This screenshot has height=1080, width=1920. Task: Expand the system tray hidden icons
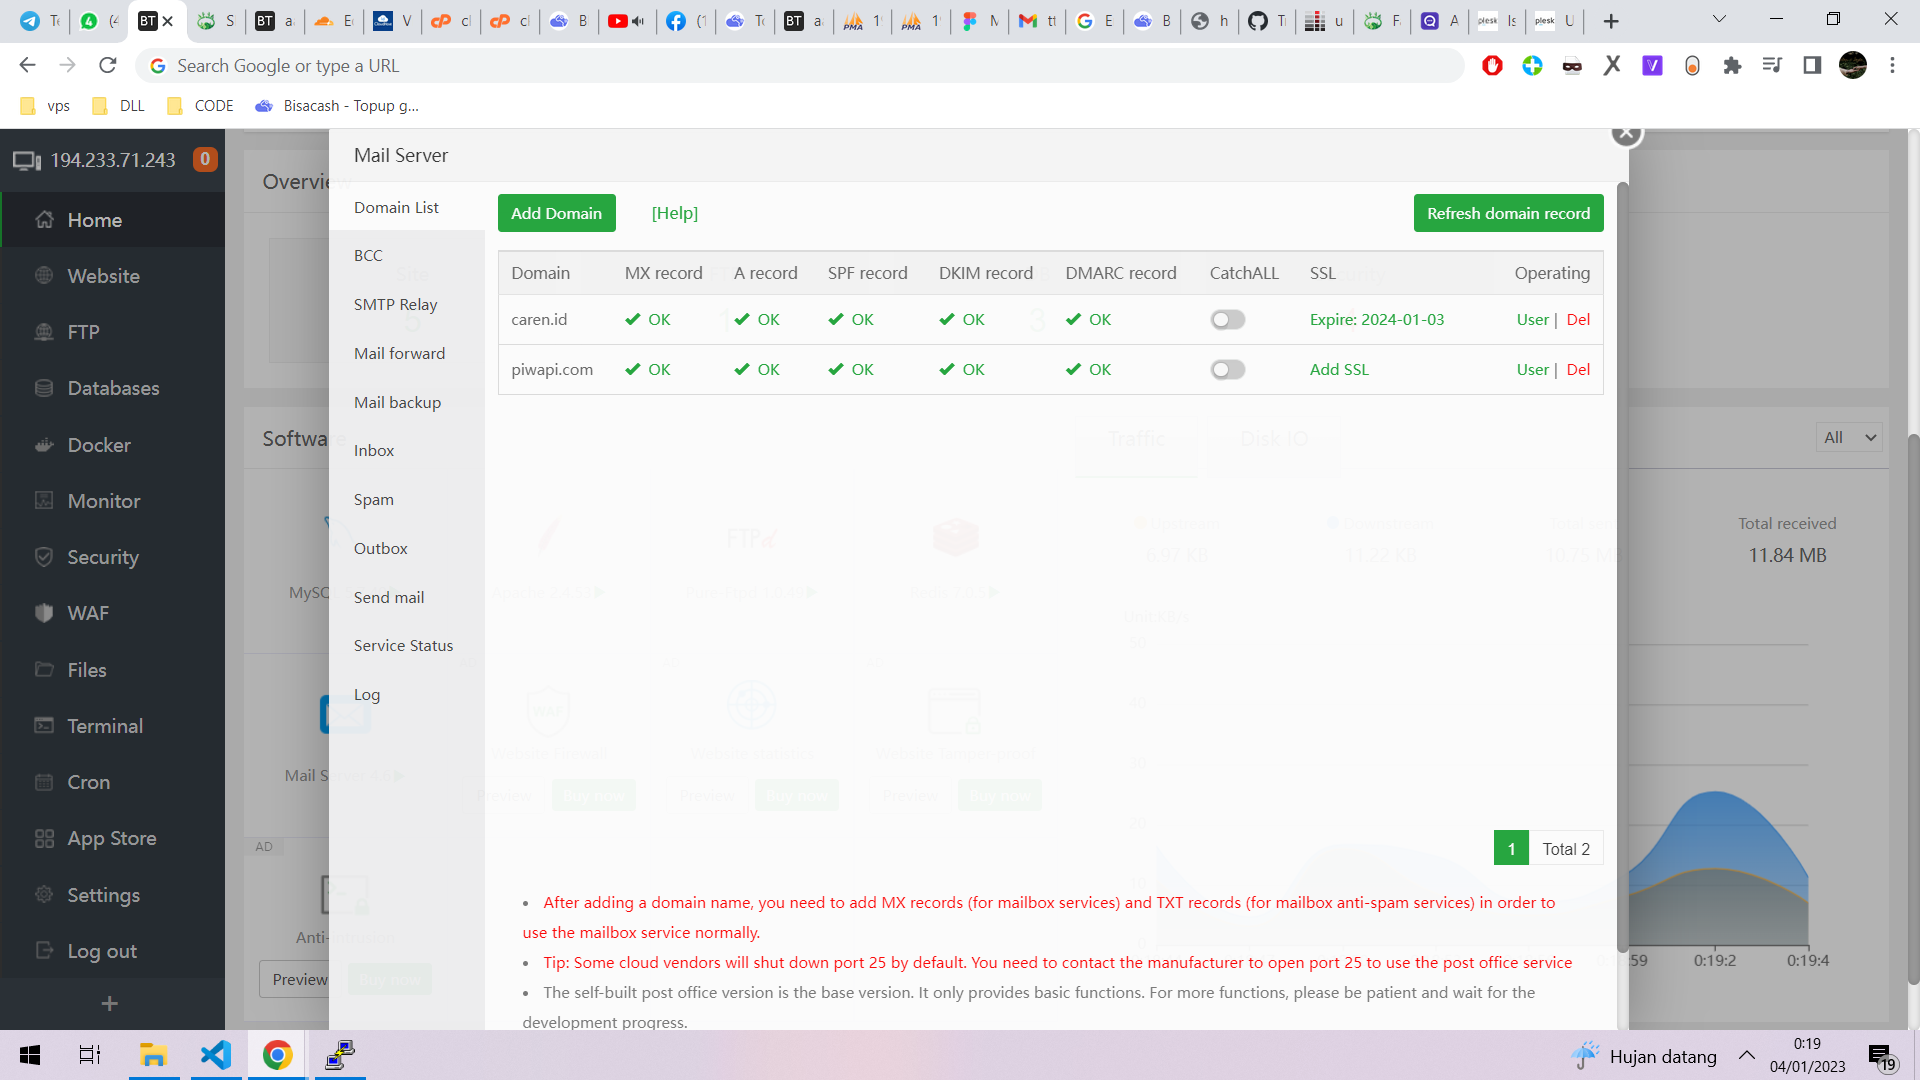click(1746, 1055)
